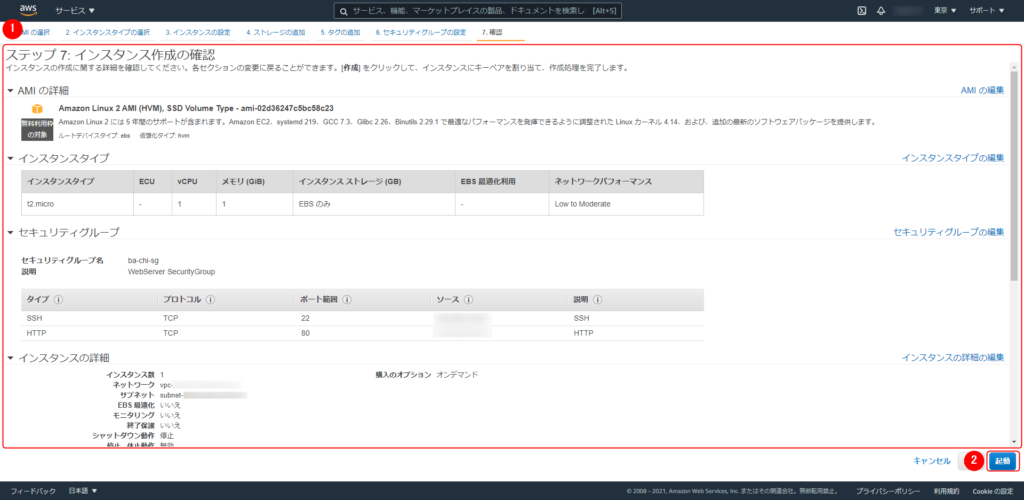Click the scrollbar down arrow

[x=1014, y=441]
